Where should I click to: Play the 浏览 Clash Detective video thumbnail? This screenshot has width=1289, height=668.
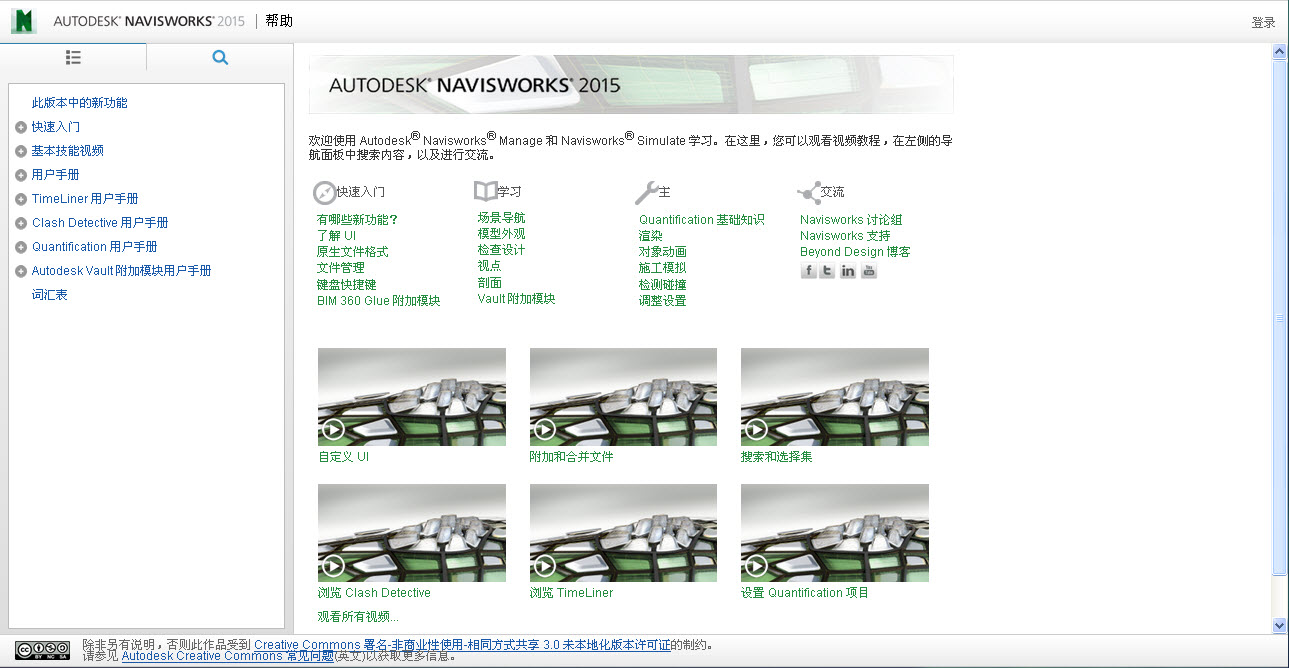(x=412, y=533)
